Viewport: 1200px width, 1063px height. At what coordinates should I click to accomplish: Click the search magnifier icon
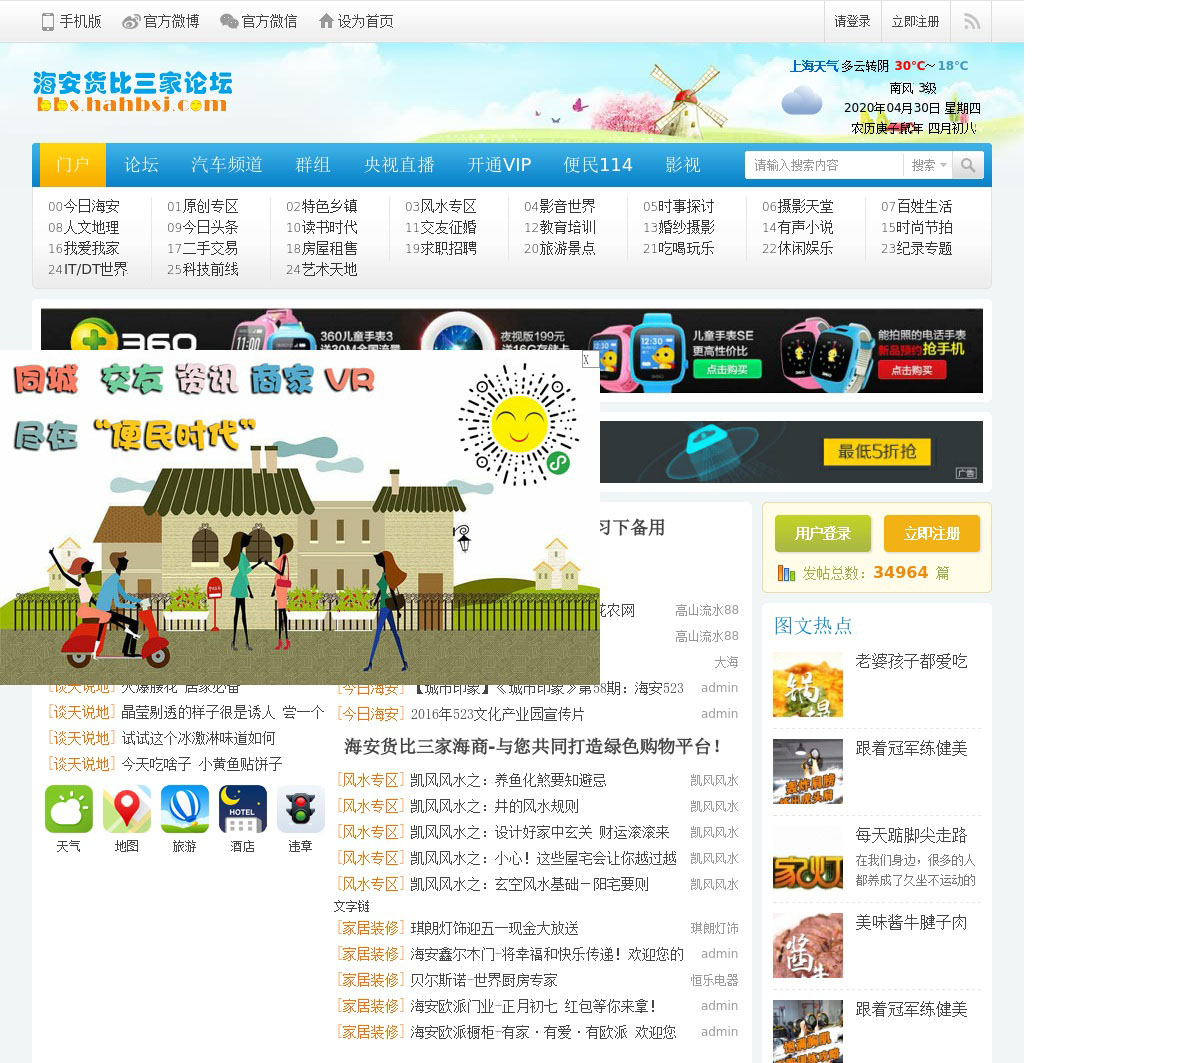[967, 165]
